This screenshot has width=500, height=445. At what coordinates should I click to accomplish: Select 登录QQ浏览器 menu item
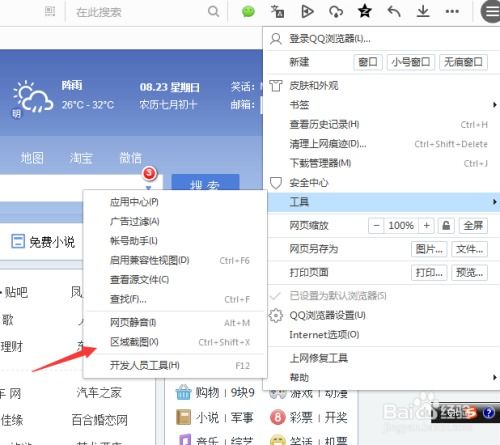pyautogui.click(x=383, y=39)
